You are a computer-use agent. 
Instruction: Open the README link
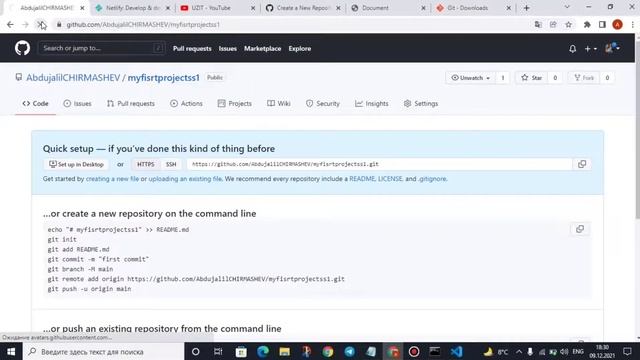tap(362, 179)
